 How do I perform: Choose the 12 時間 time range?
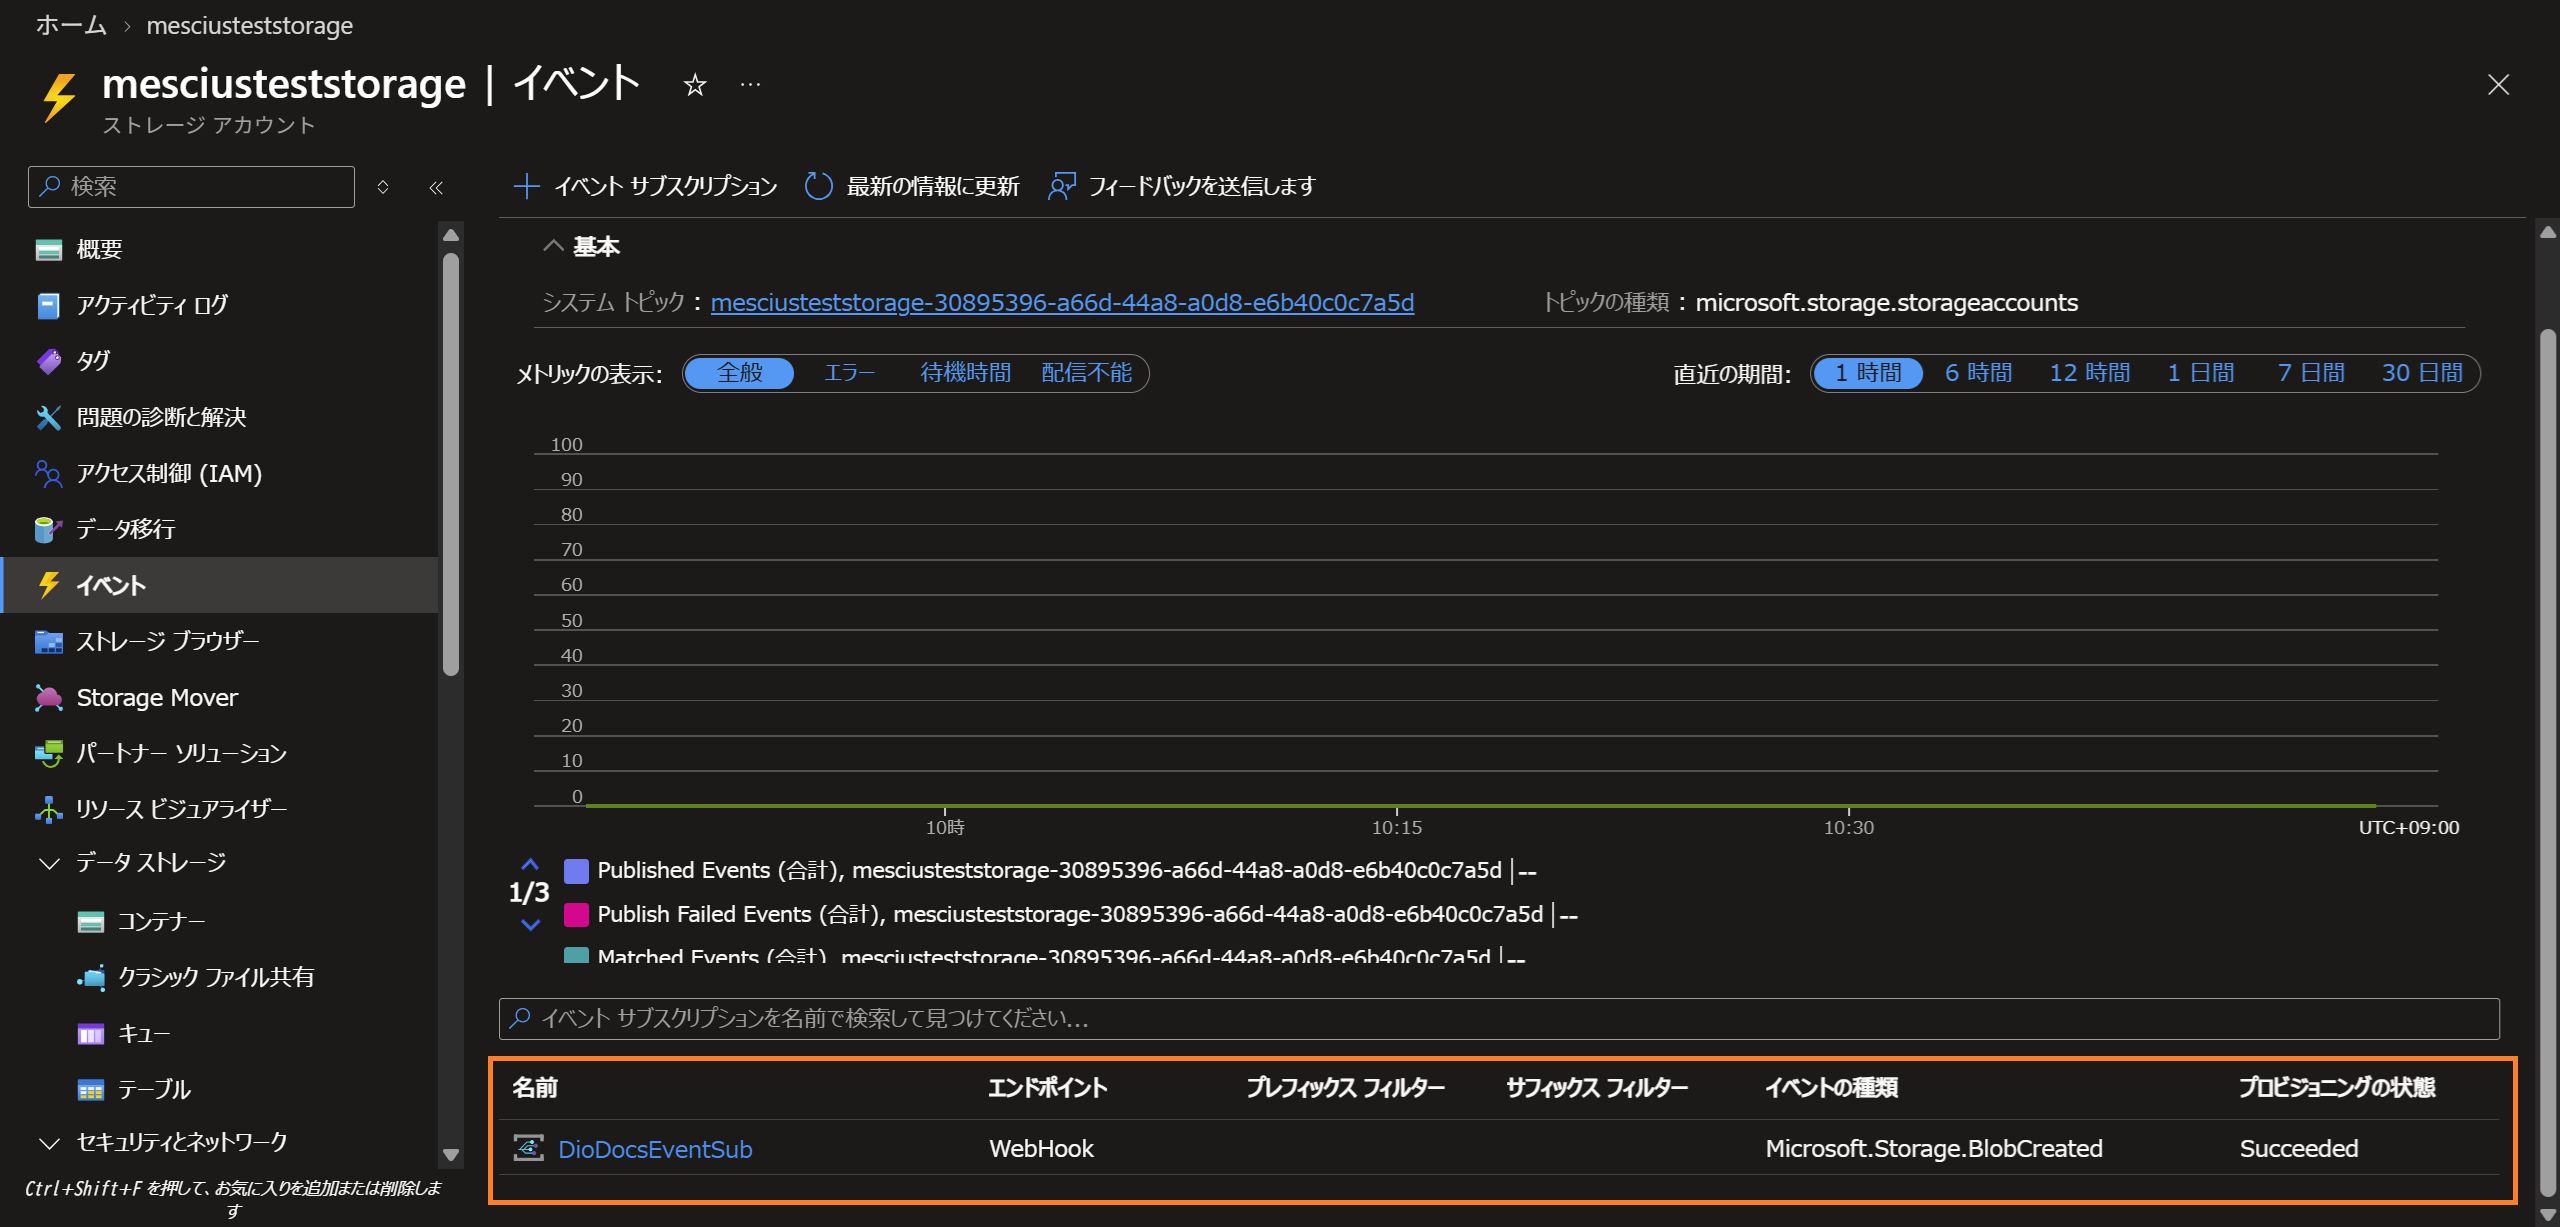point(2089,373)
